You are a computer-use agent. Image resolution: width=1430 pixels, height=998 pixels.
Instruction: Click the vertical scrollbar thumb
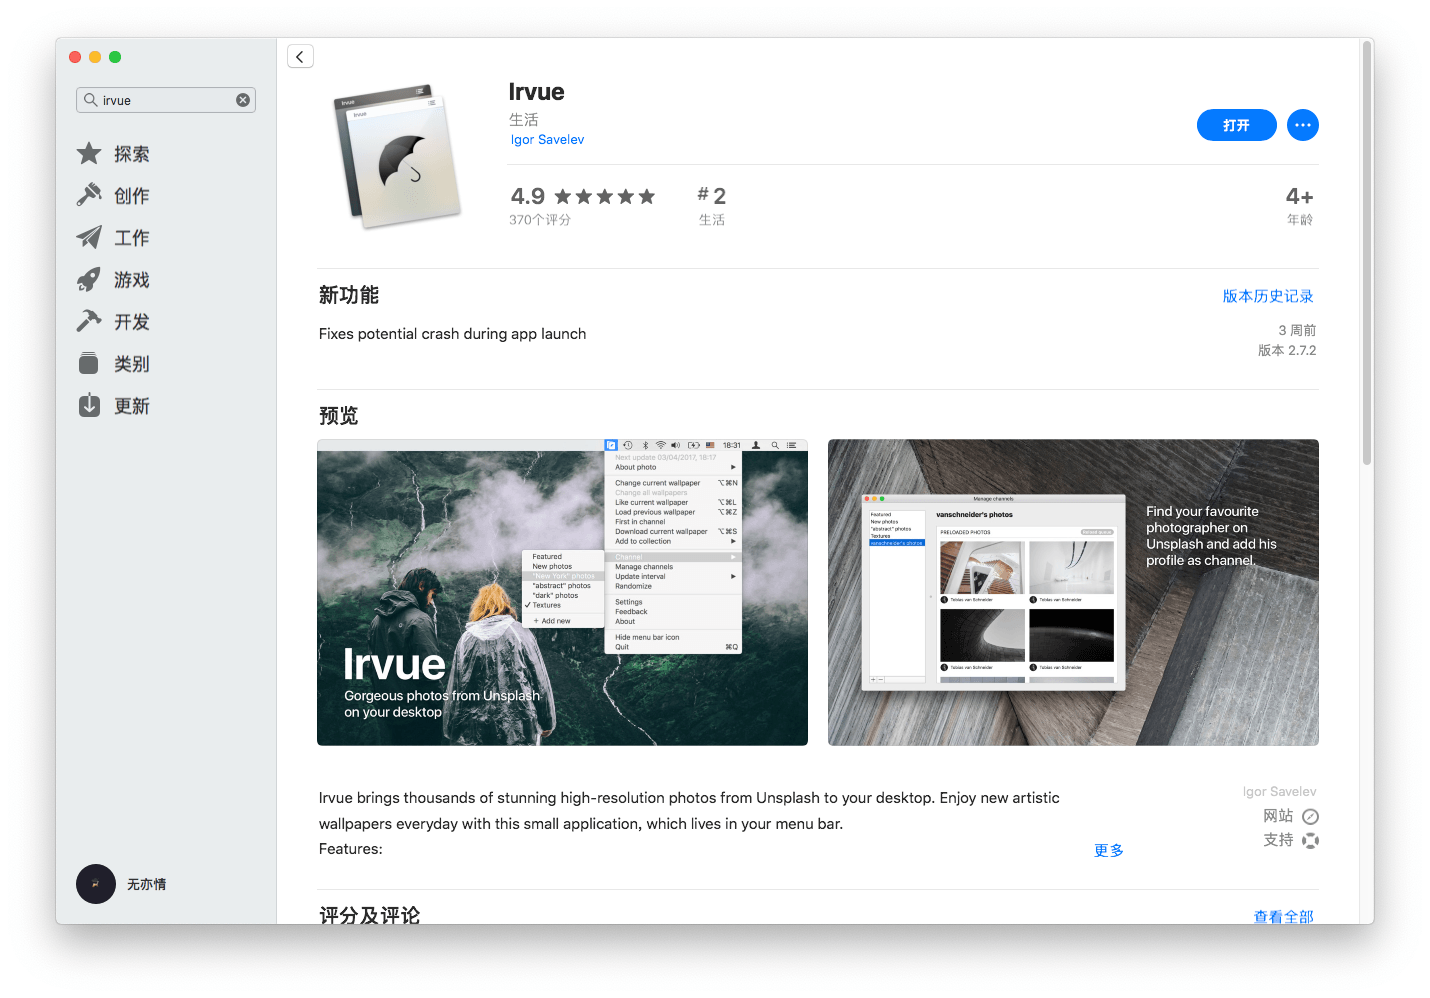(x=1367, y=253)
